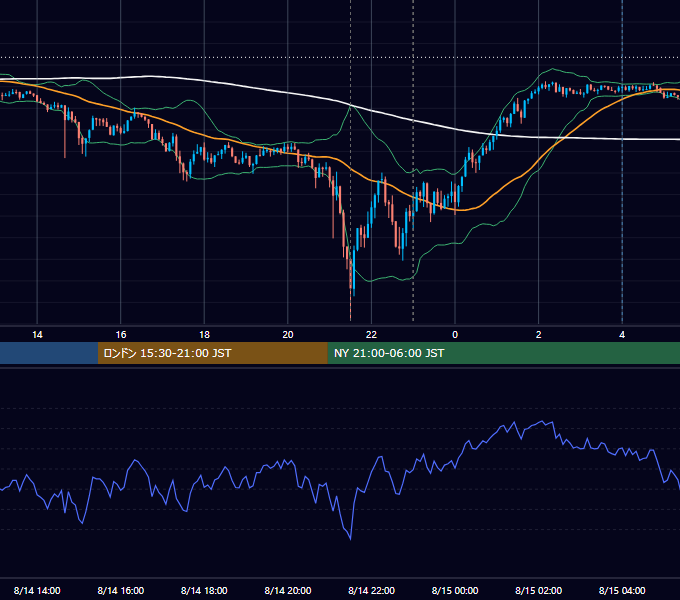The image size is (680, 600).
Task: Click hour label 14 under the price chart
Action: tap(37, 335)
